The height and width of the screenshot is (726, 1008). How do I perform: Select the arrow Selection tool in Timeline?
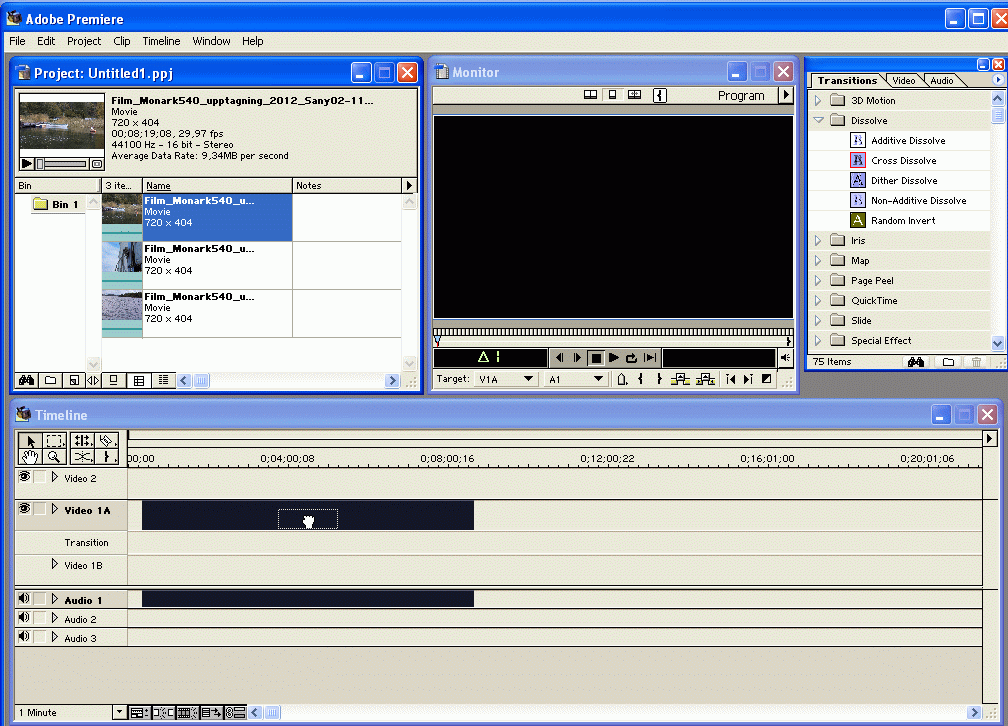[x=30, y=440]
